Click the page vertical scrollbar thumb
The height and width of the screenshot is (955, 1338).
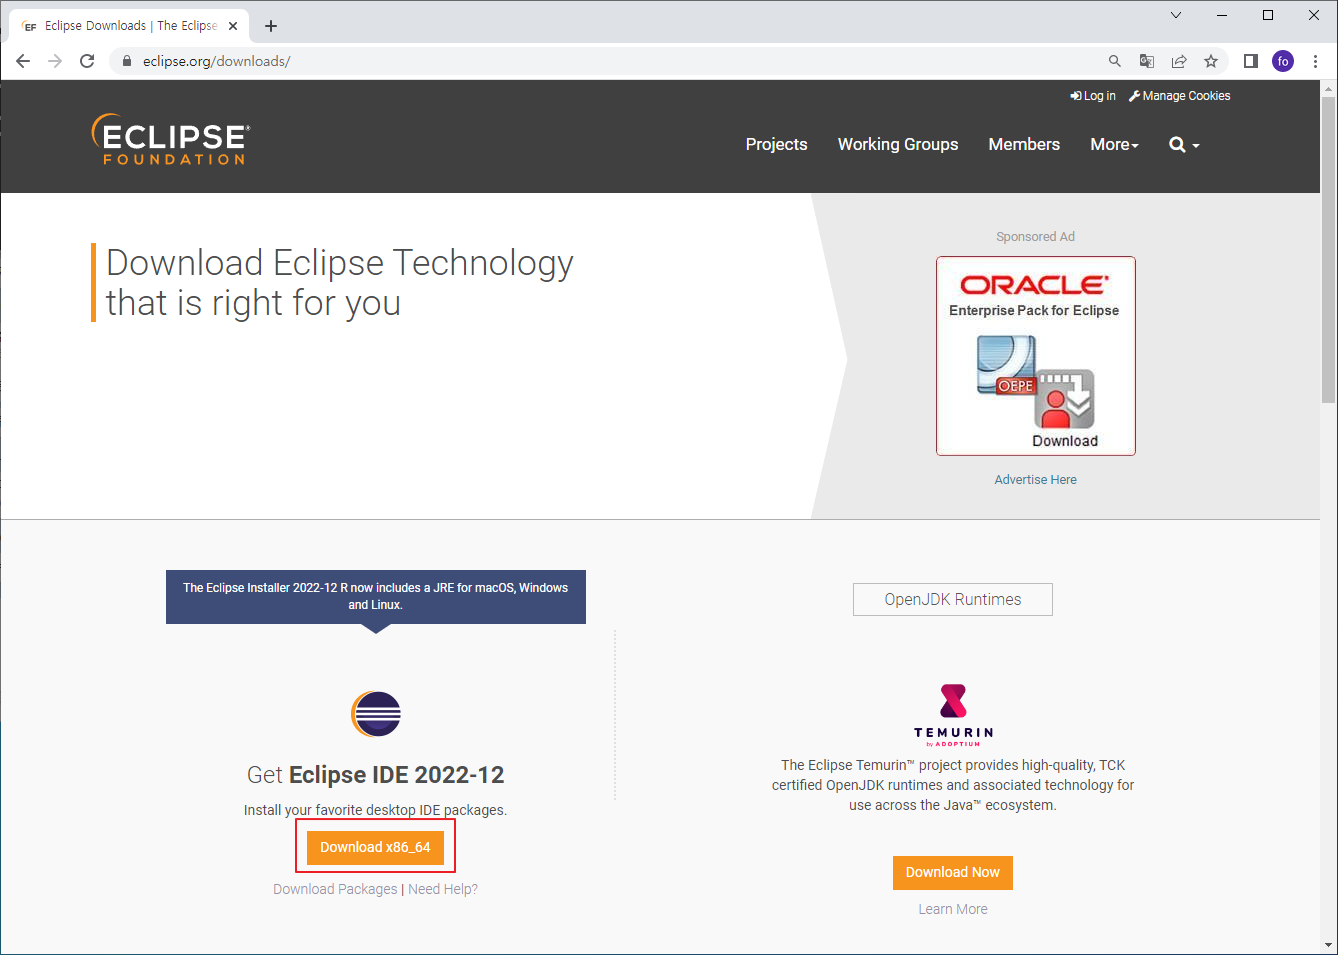[x=1328, y=250]
